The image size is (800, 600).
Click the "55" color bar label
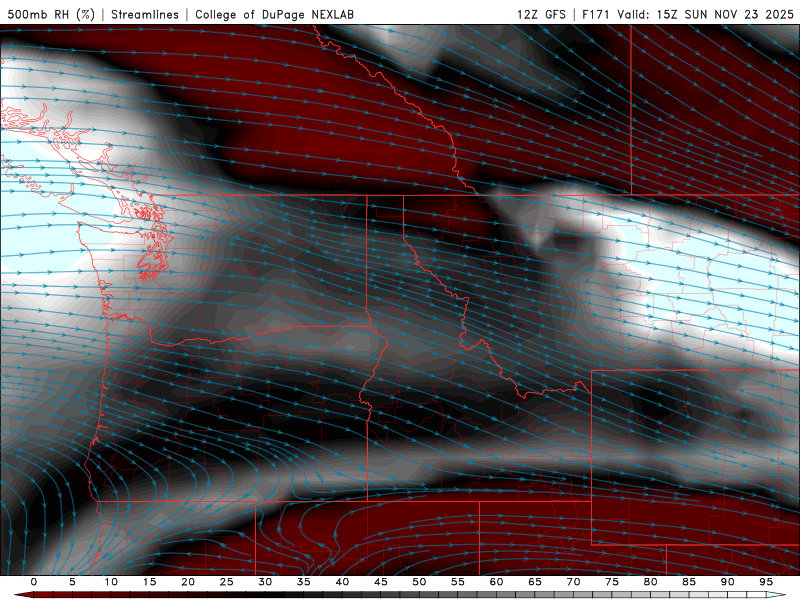(x=458, y=582)
